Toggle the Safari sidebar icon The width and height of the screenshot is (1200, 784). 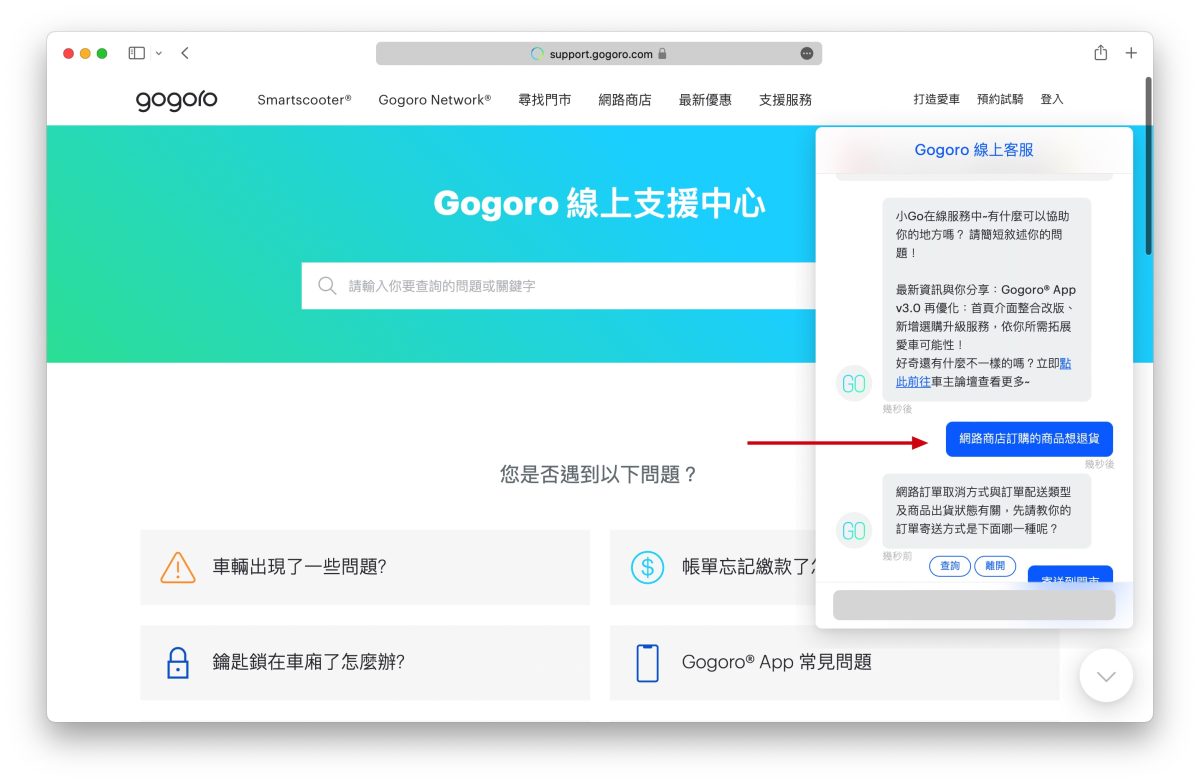(x=137, y=53)
